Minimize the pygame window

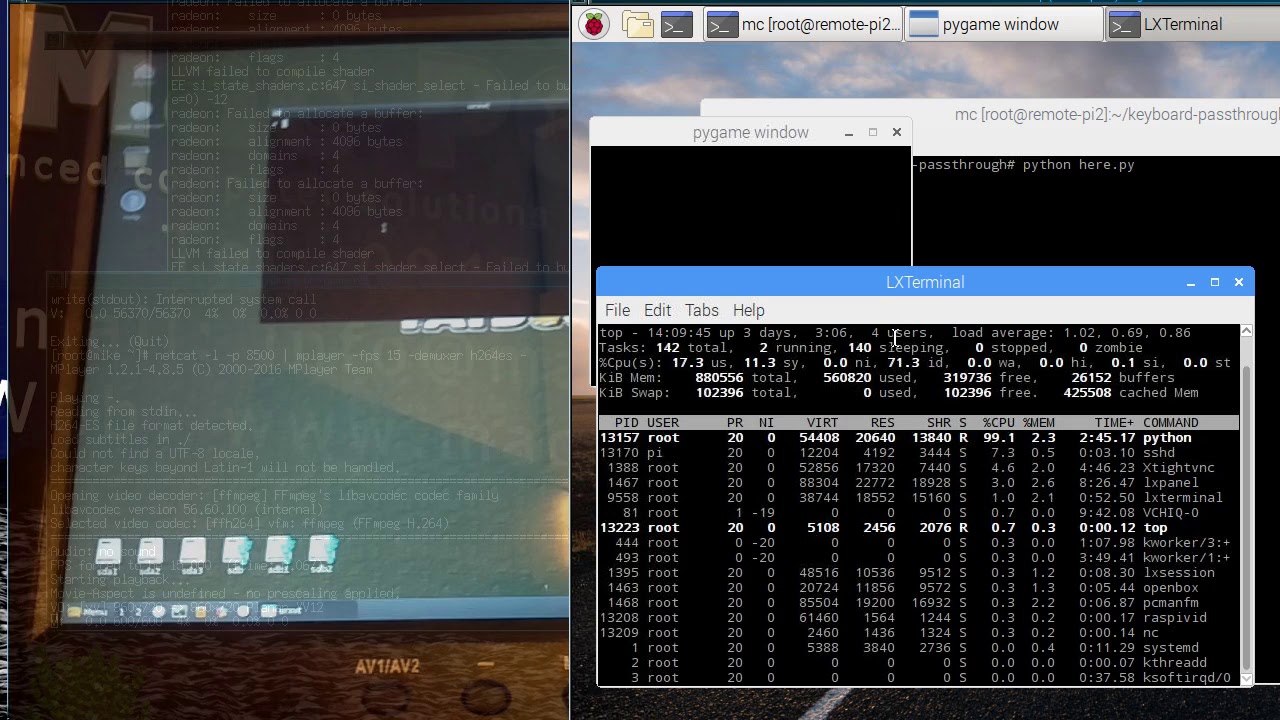(x=849, y=133)
